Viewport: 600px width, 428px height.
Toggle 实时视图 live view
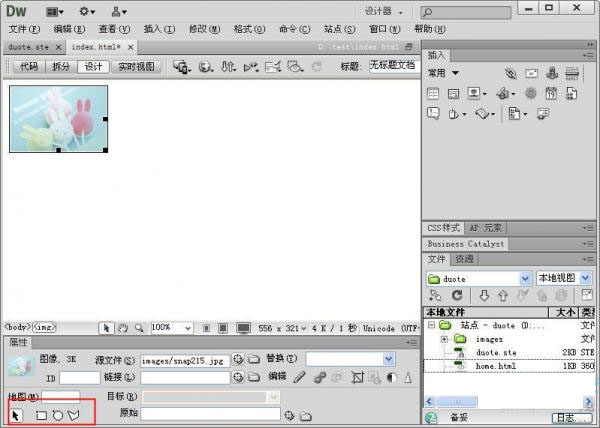point(136,67)
